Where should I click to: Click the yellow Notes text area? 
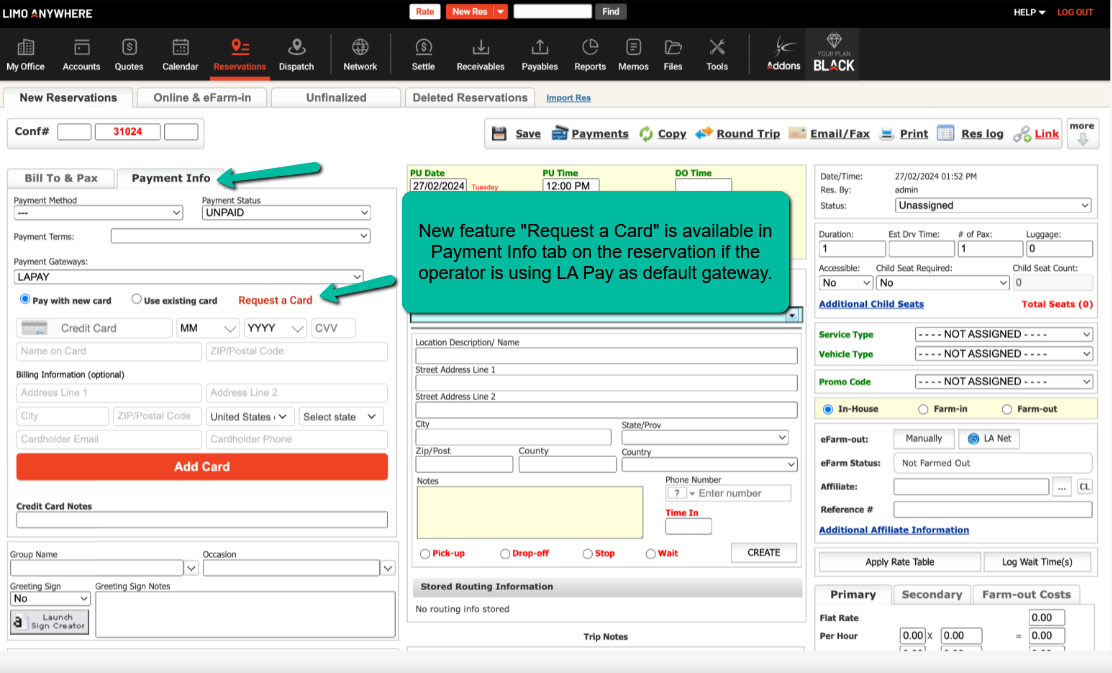click(x=530, y=512)
